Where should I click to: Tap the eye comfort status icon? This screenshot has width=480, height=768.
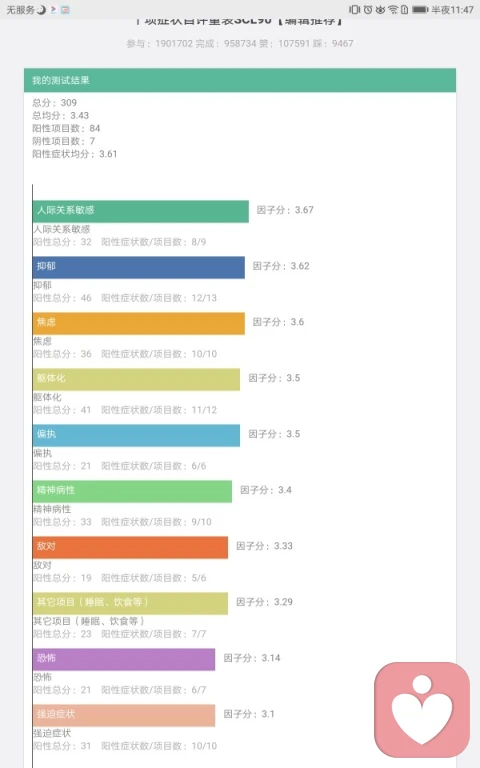pos(380,9)
